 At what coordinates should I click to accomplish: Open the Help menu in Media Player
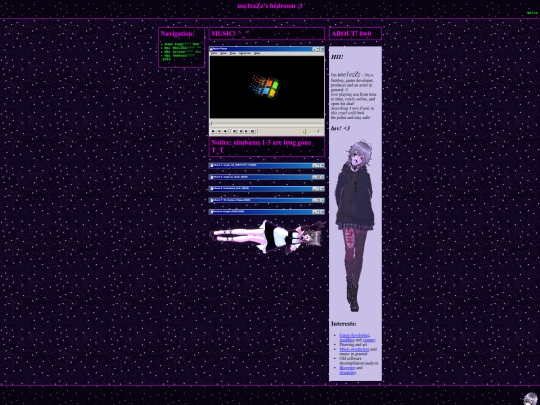pyautogui.click(x=257, y=53)
